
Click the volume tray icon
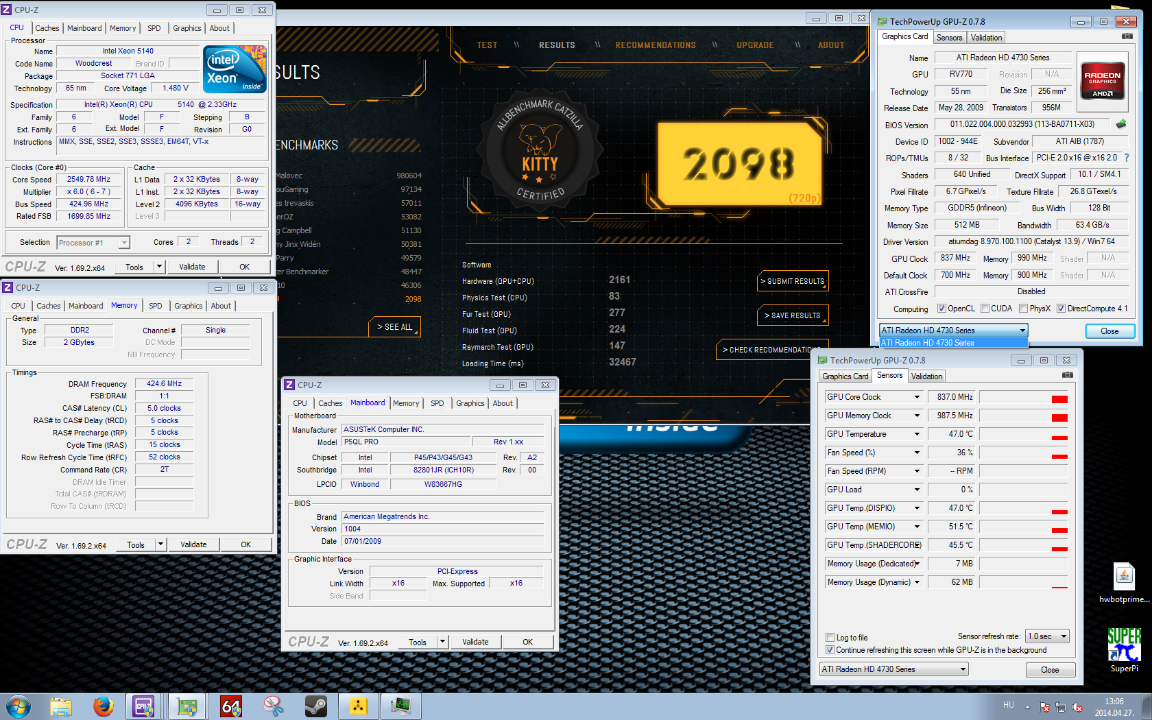[1078, 708]
